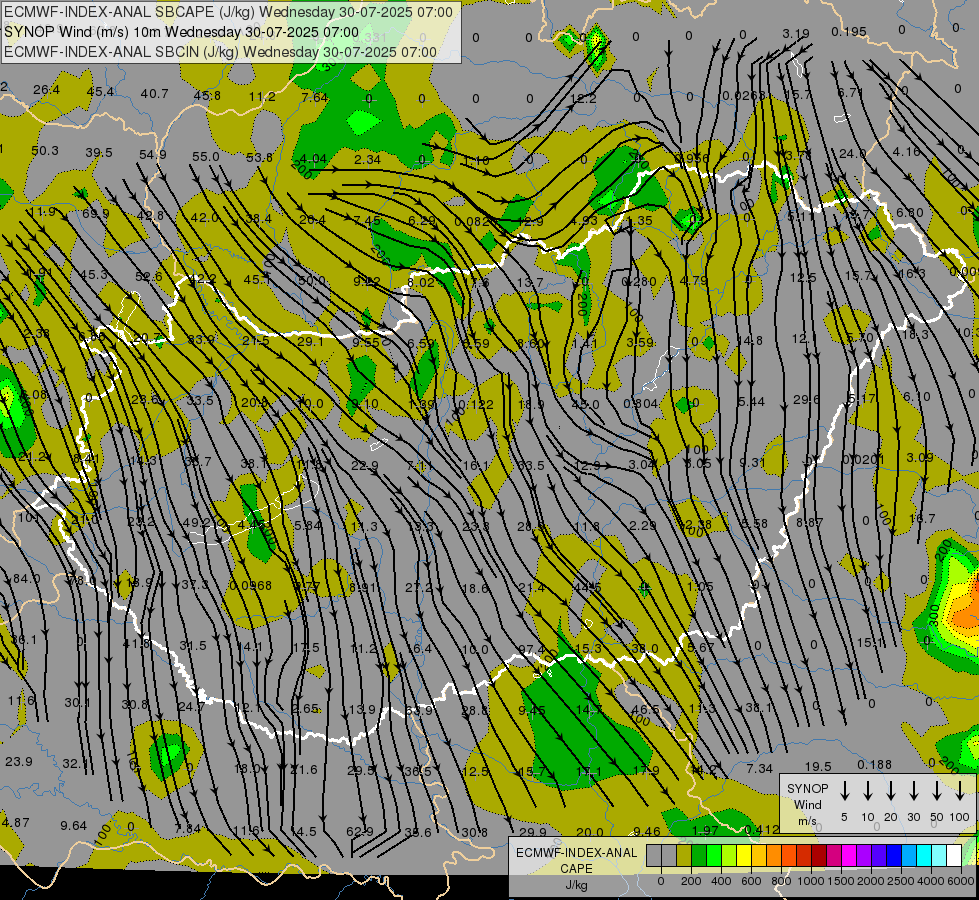Screen dimensions: 979x900
Task: Click the 69.9 grid value on map
Action: point(96,213)
